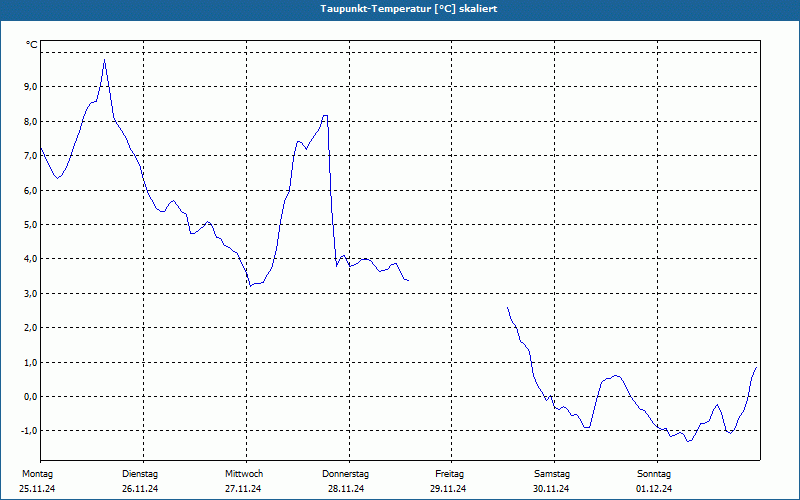
Task: Select the 1,0 y-axis value
Action: [31, 362]
